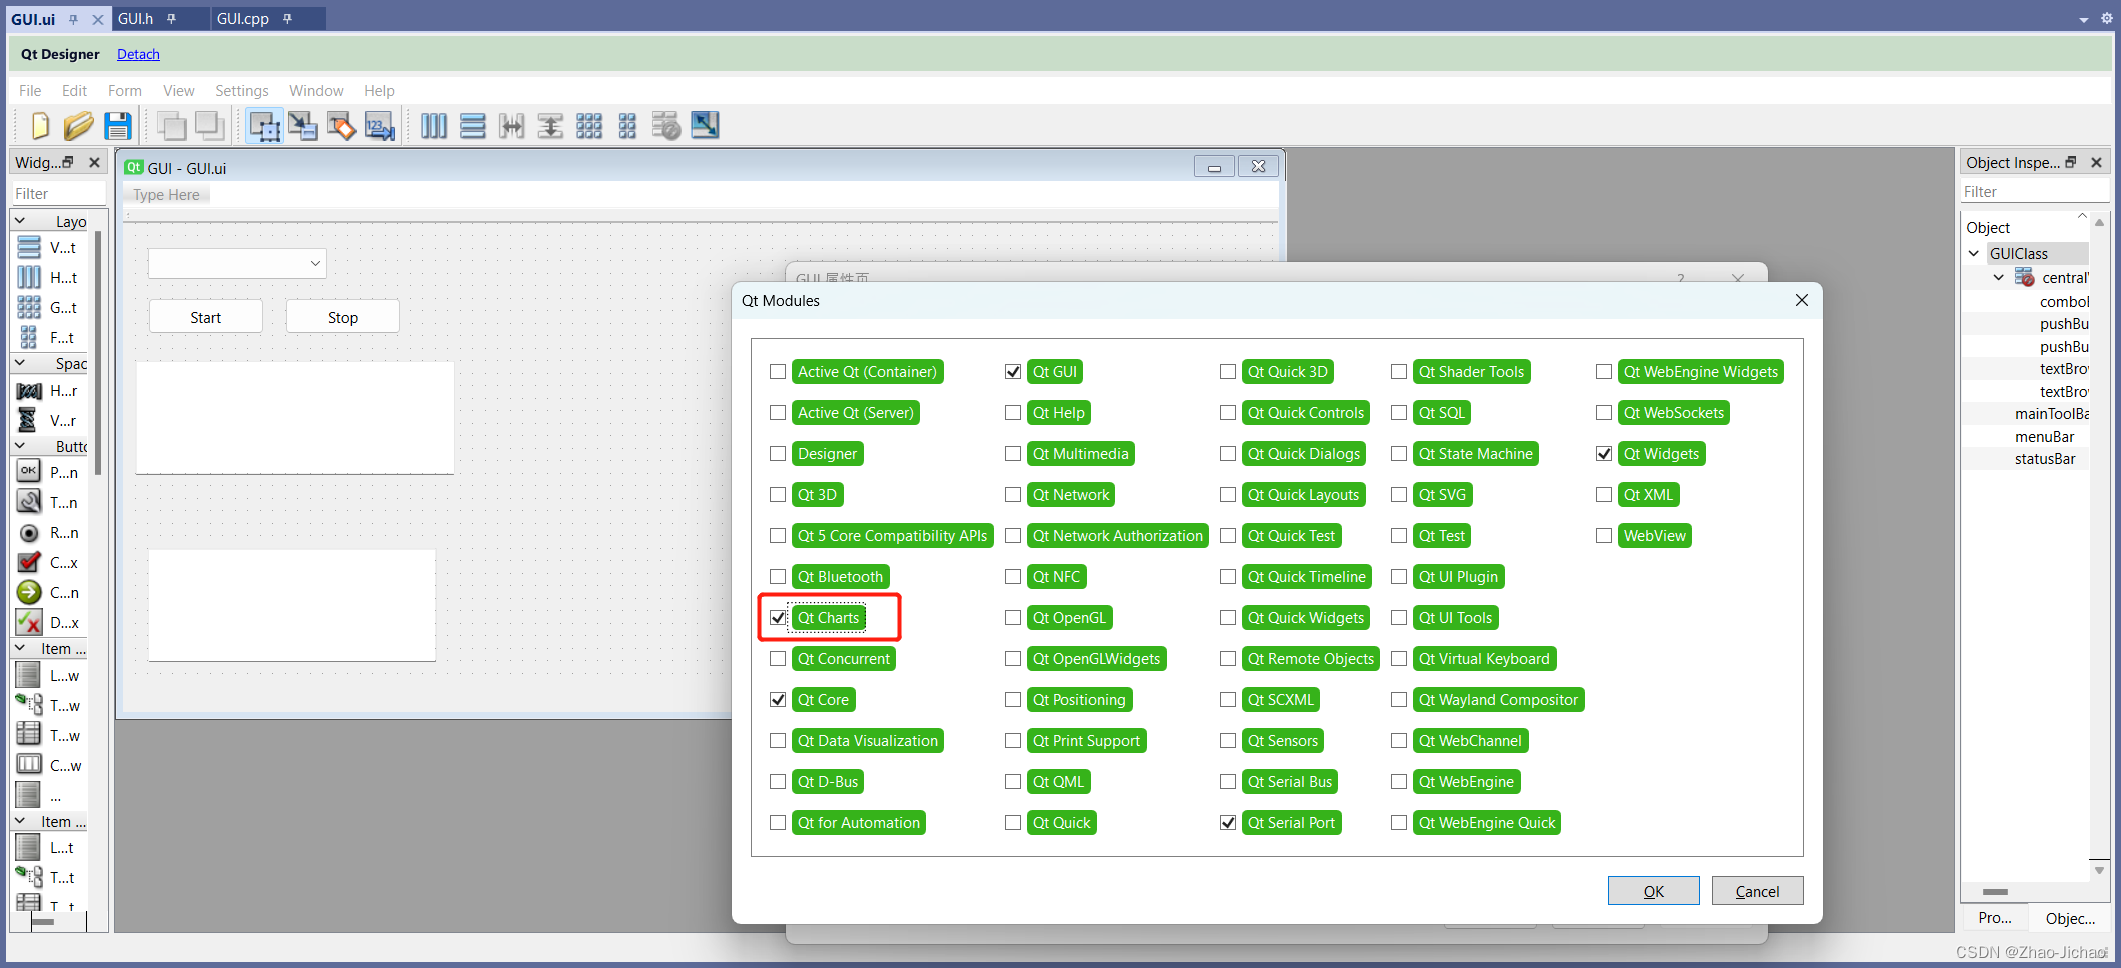The image size is (2121, 968).
Task: Pick the Push Button widget icon
Action: point(29,471)
